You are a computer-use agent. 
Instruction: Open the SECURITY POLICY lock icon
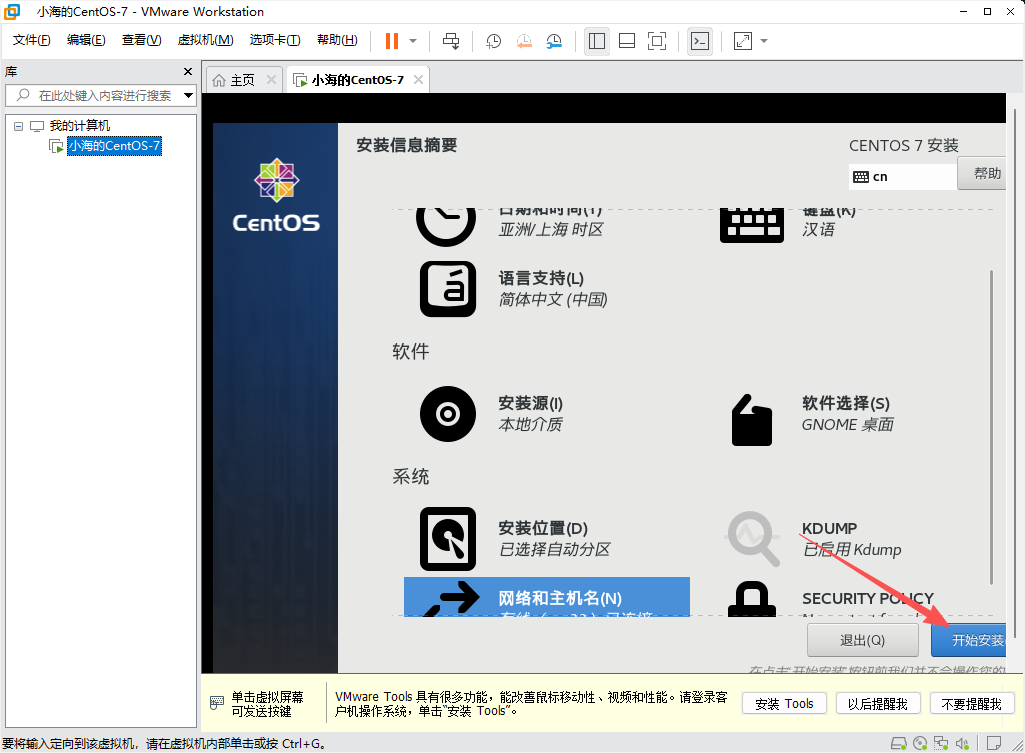[752, 598]
